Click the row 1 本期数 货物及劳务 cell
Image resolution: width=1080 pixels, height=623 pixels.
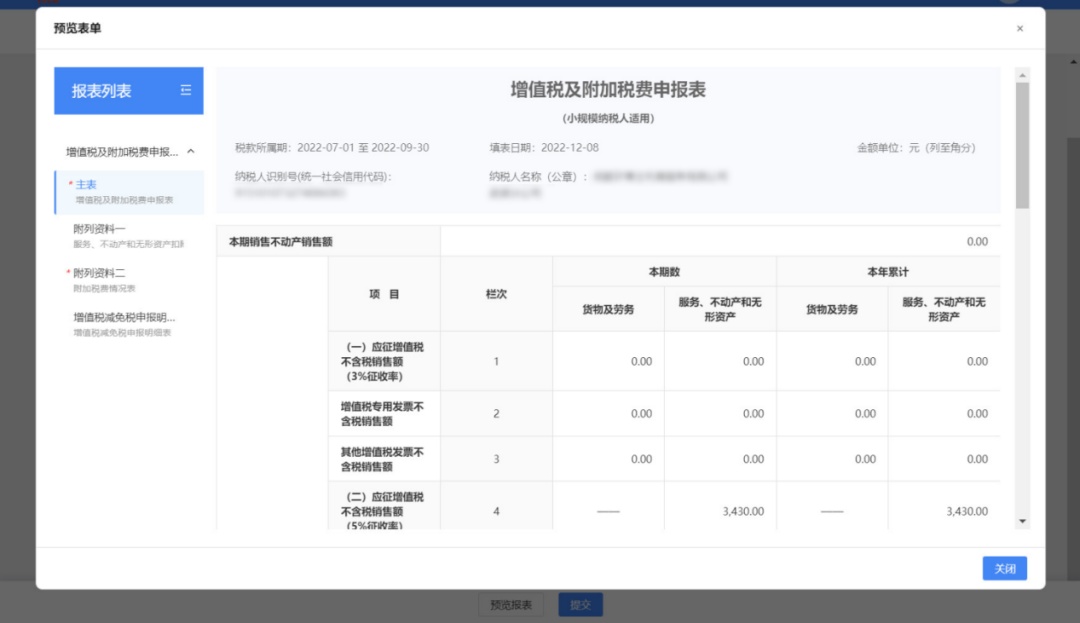click(x=608, y=361)
